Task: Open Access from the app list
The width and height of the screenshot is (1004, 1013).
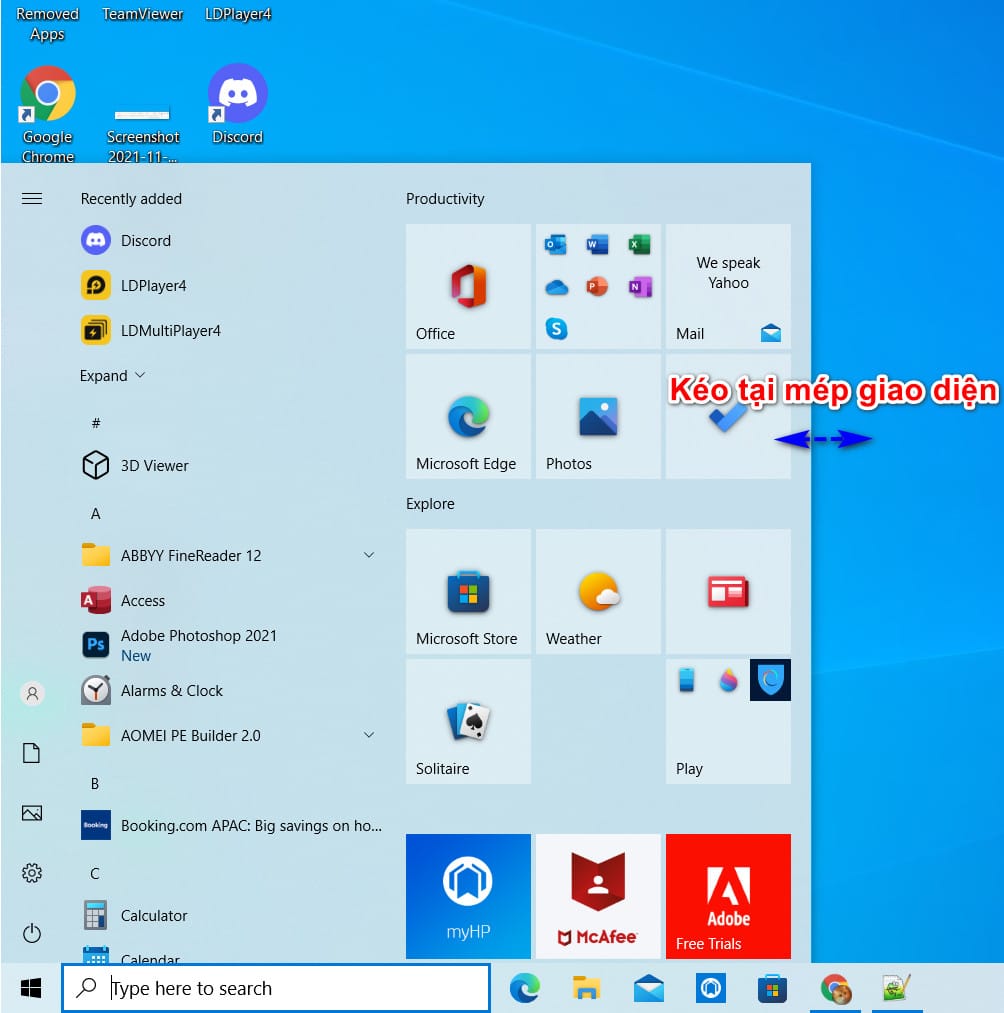Action: click(x=233, y=600)
